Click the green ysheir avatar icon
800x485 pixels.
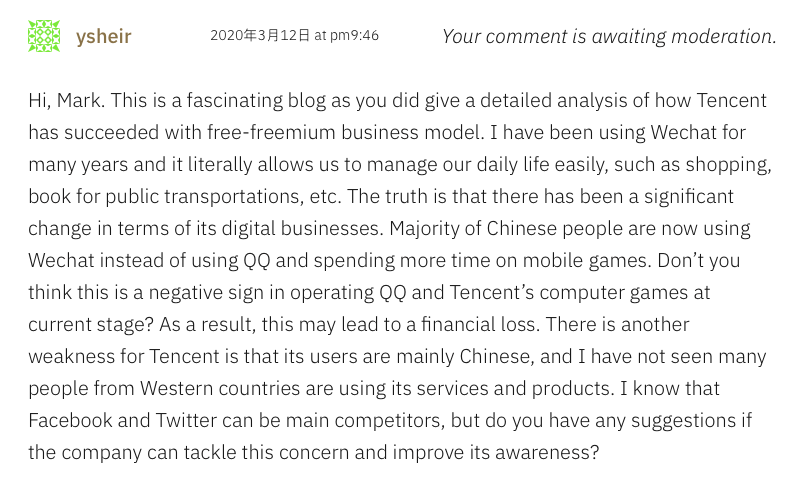(x=44, y=36)
